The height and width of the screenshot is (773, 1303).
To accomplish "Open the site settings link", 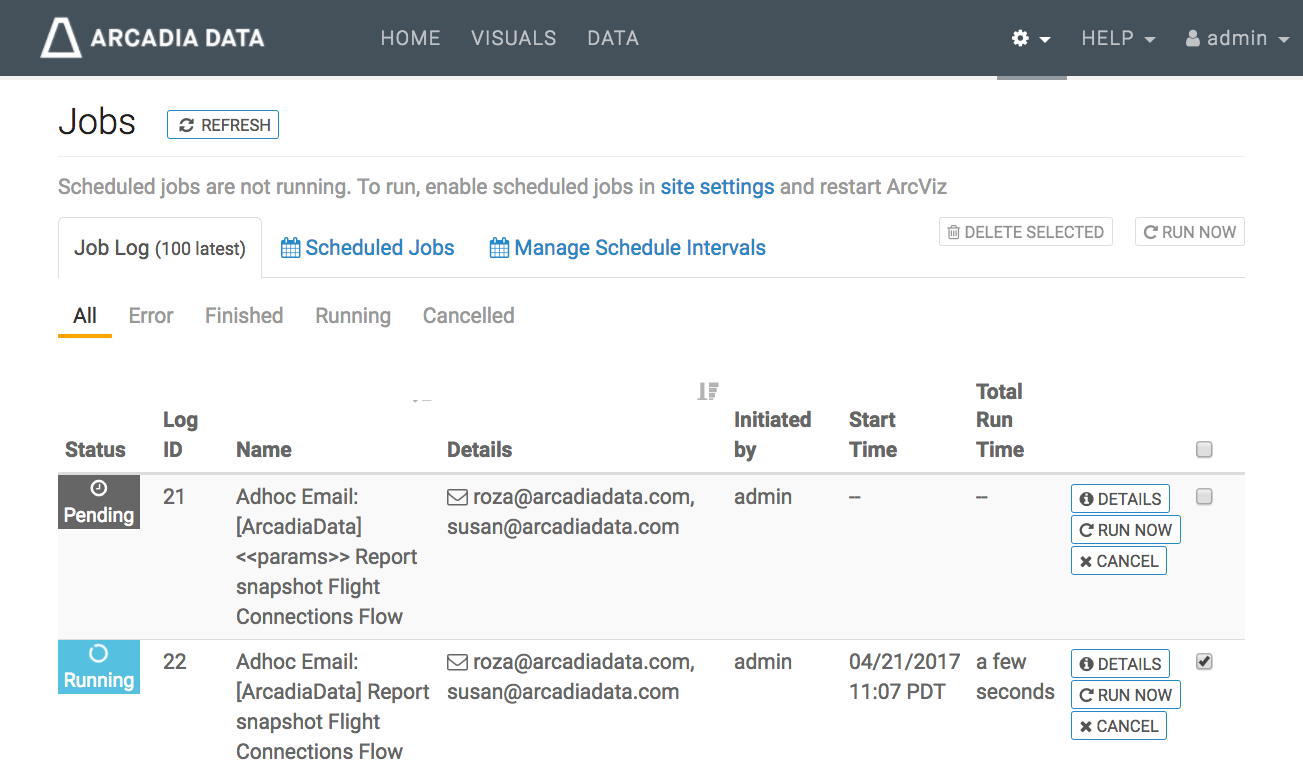I will point(717,187).
